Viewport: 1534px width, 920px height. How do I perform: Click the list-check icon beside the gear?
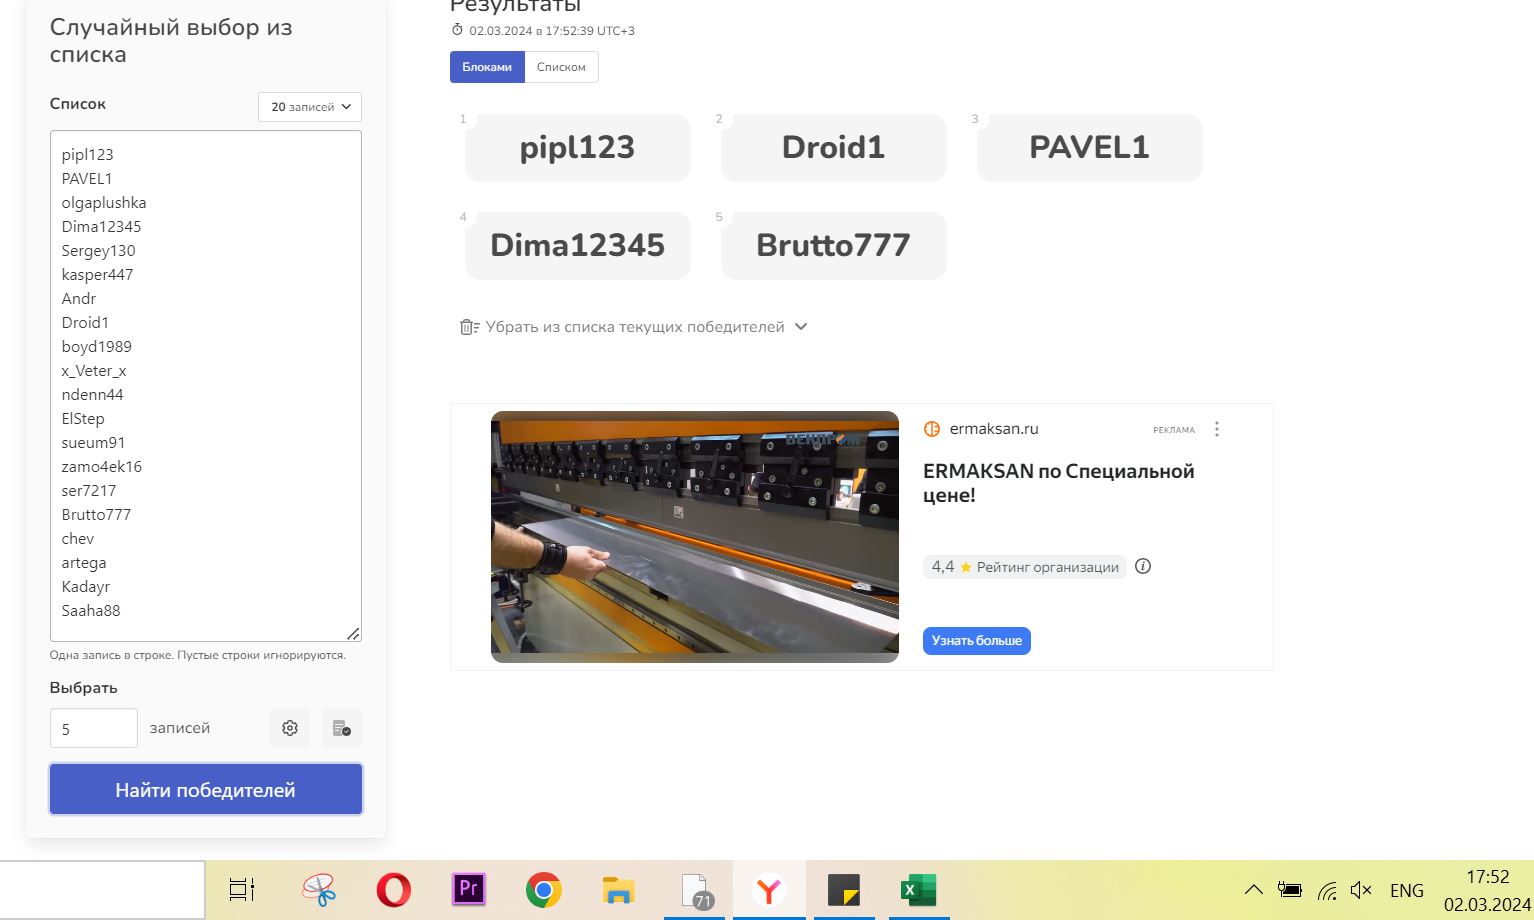[342, 728]
